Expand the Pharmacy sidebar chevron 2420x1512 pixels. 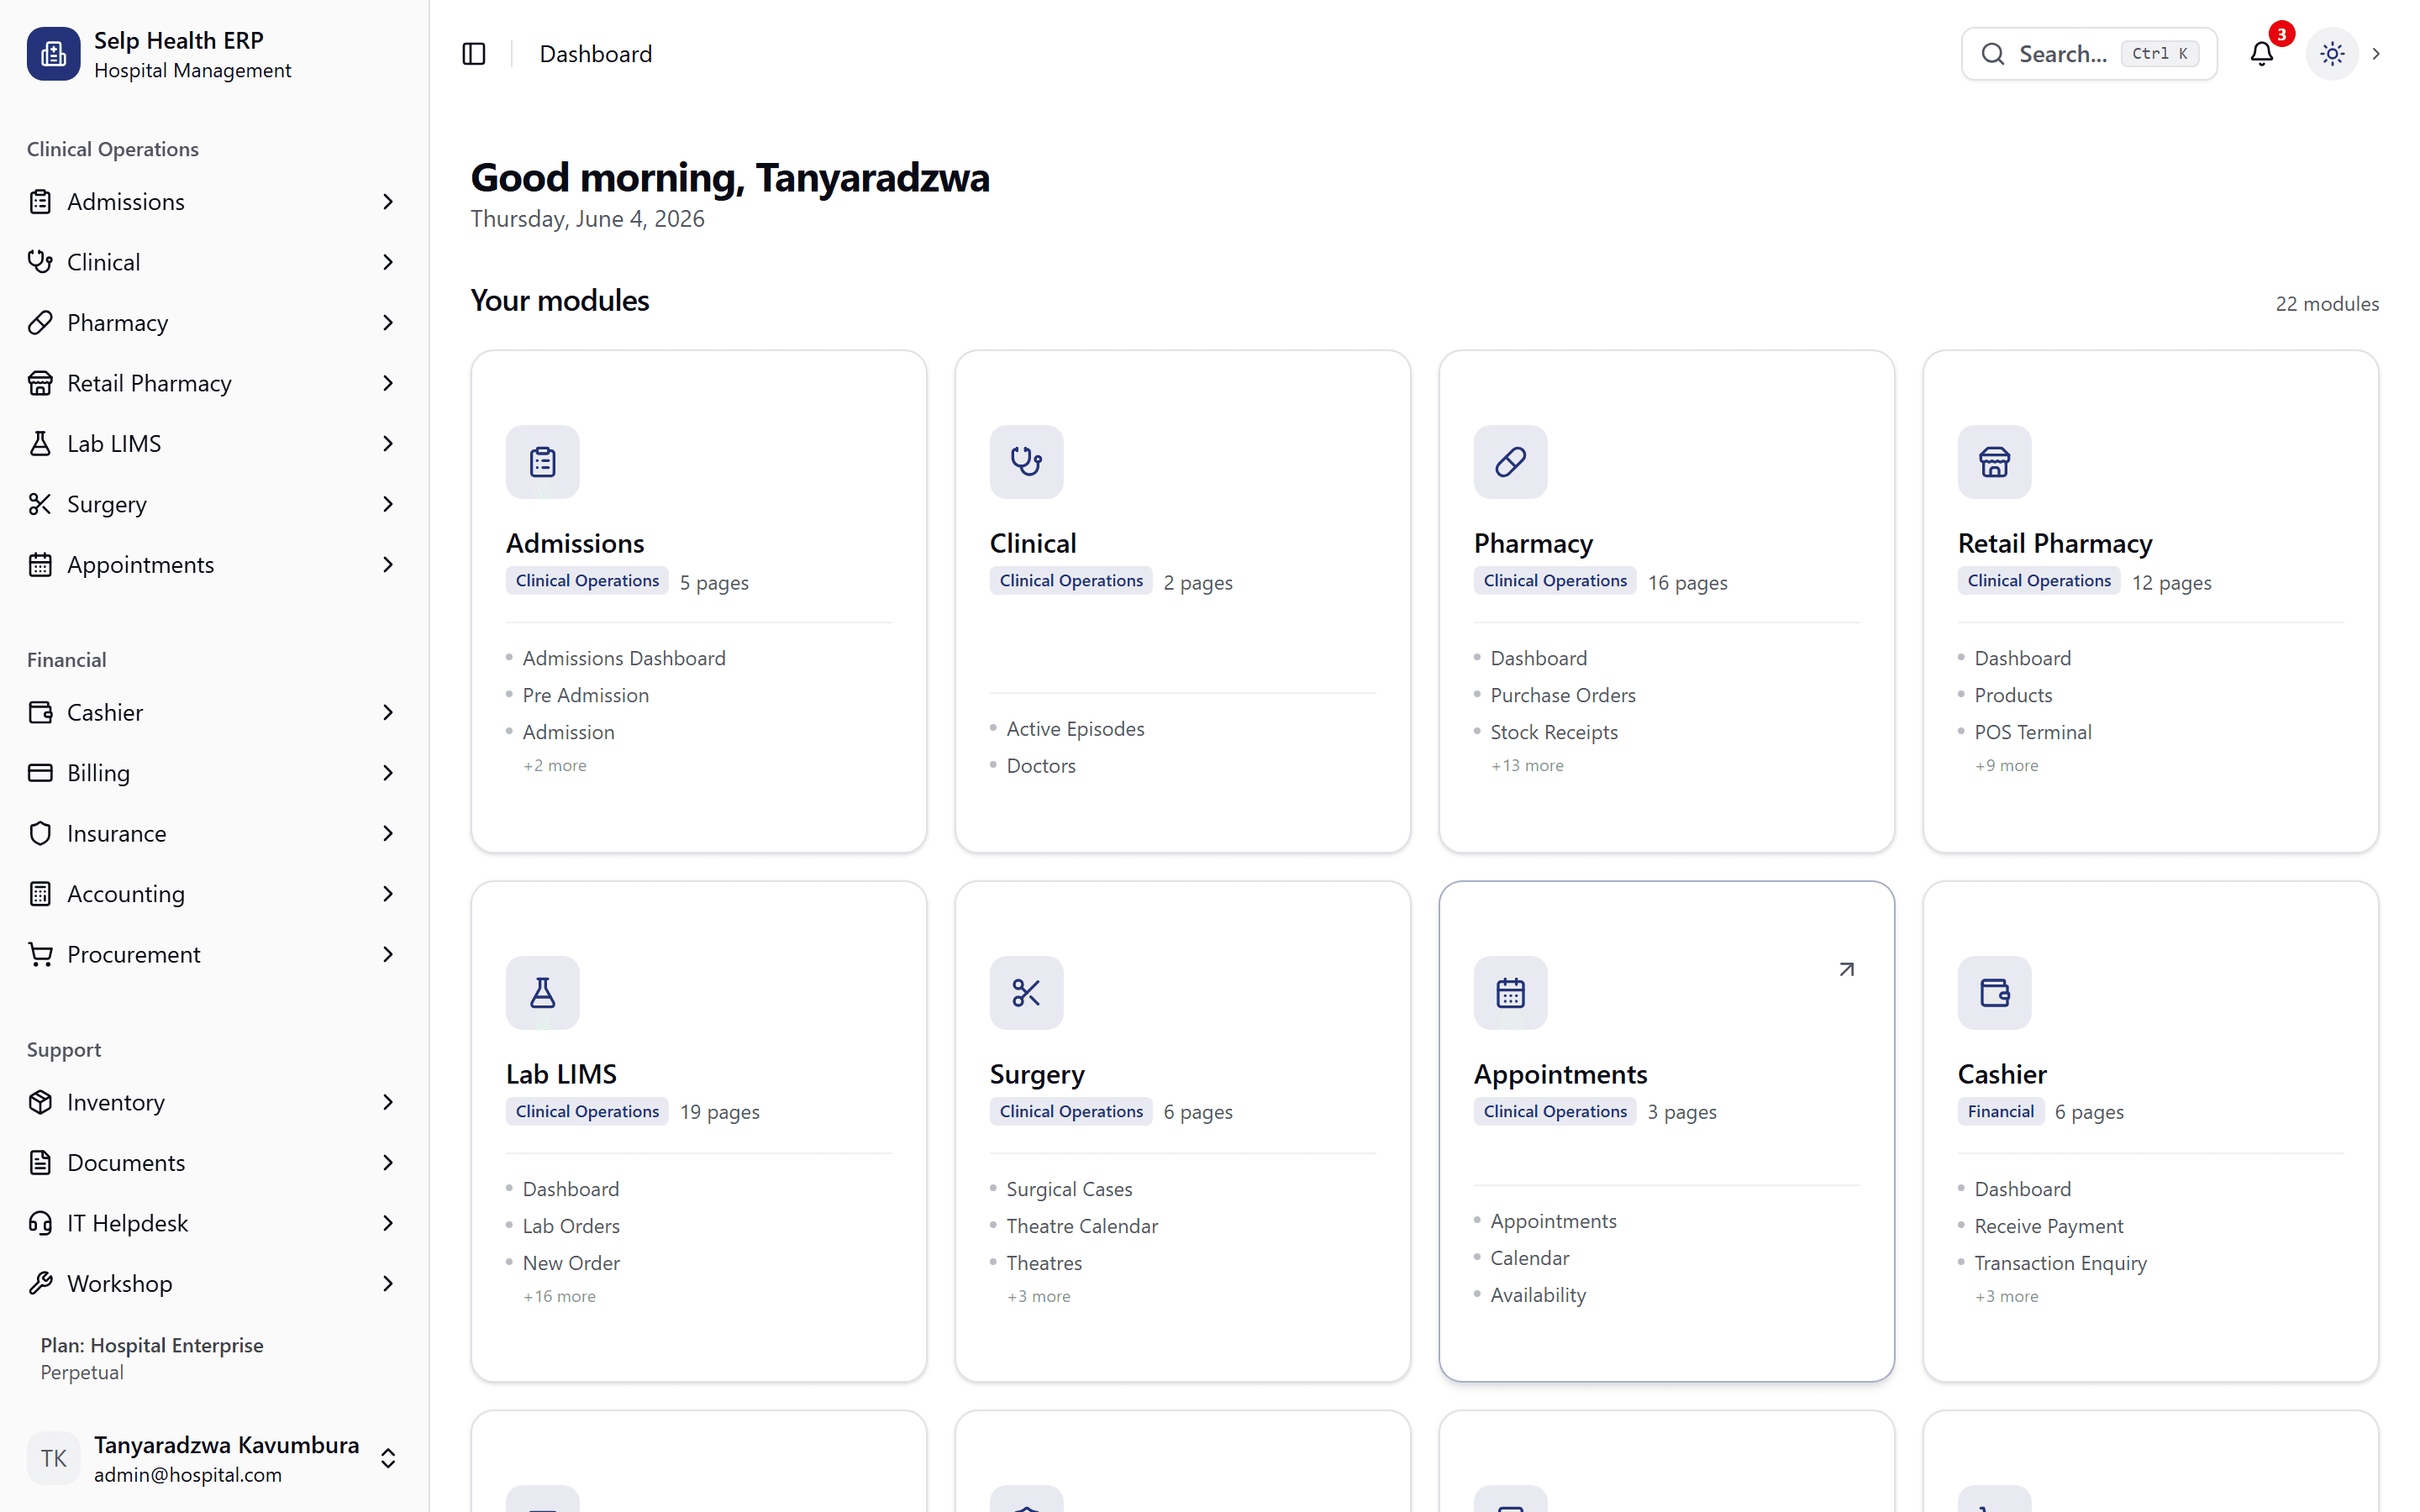[388, 323]
